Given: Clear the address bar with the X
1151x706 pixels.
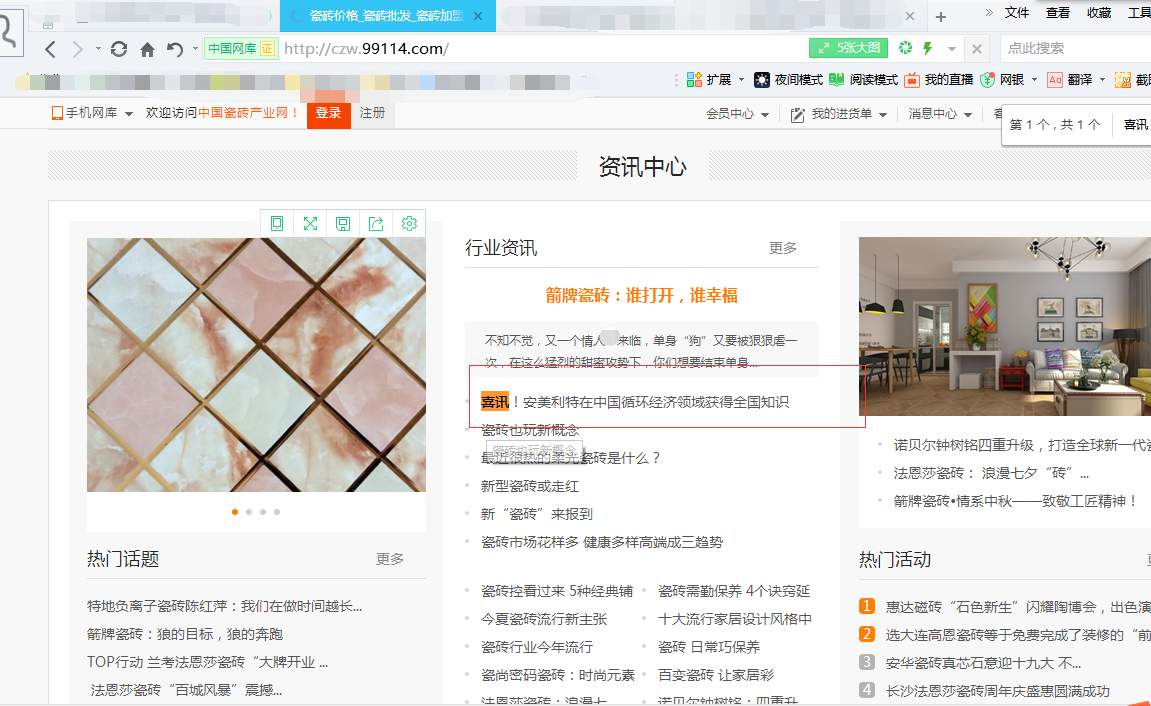Looking at the screenshot, I should [976, 49].
